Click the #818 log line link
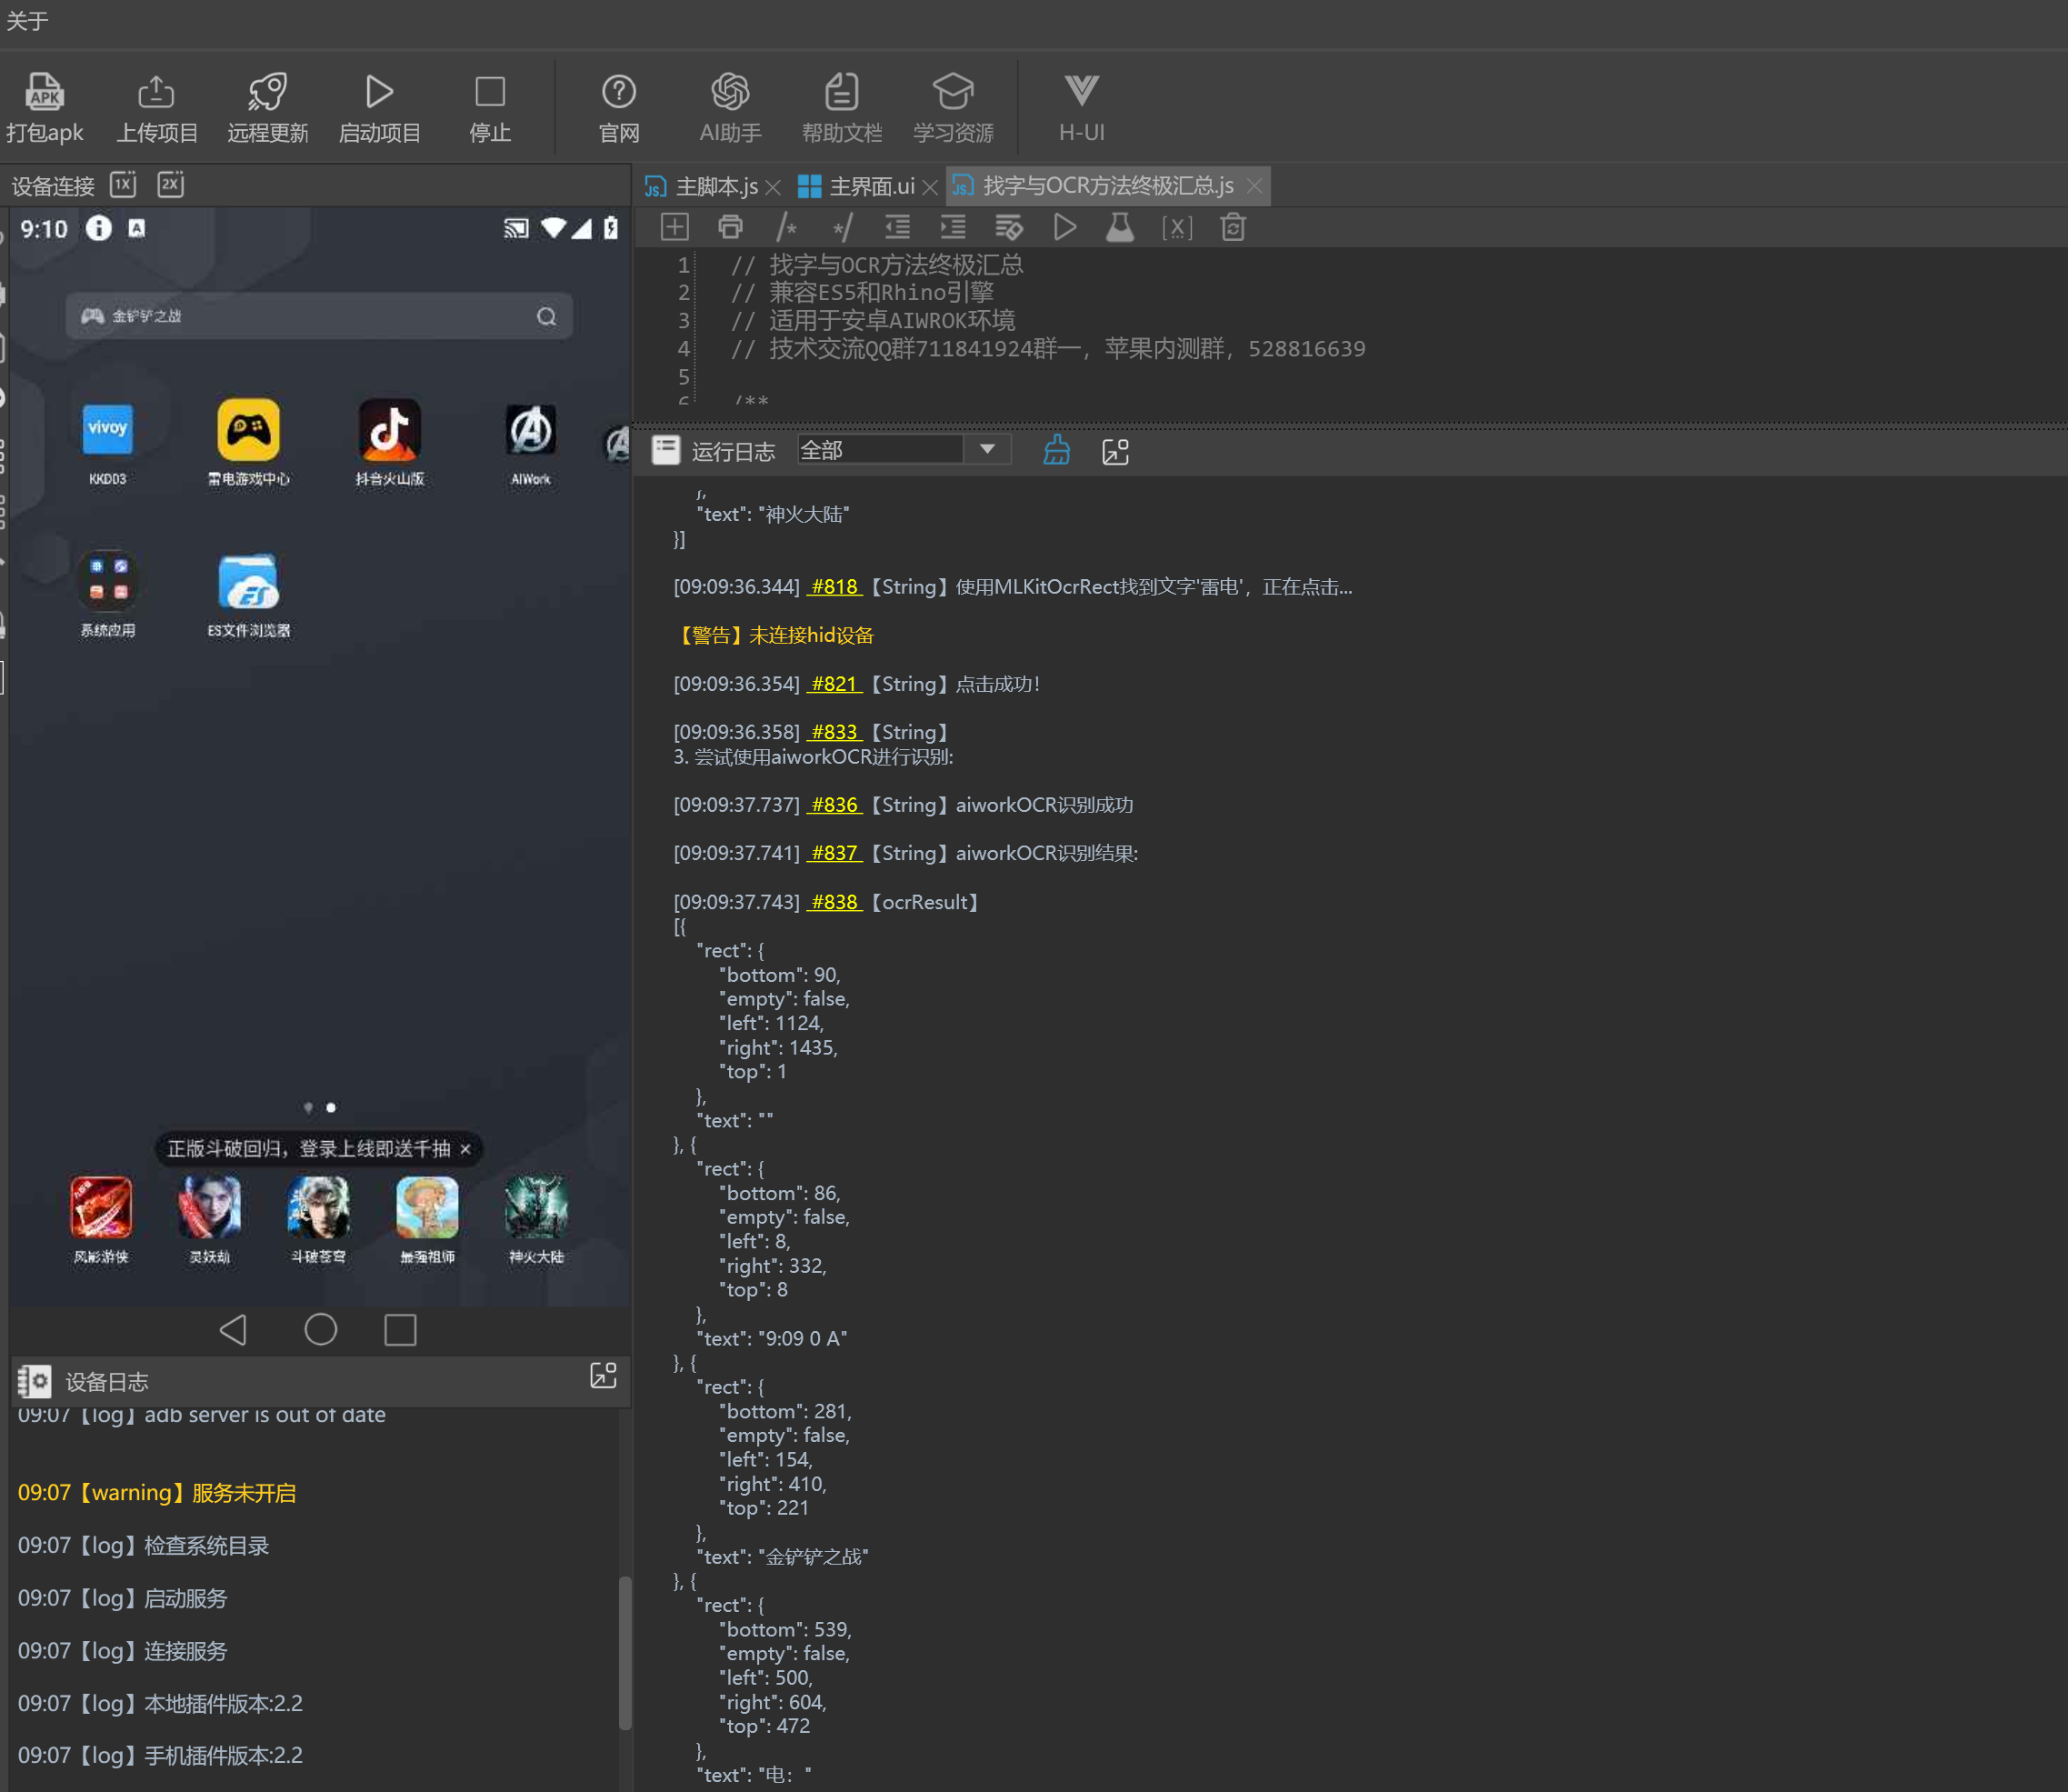2068x1792 pixels. click(834, 587)
